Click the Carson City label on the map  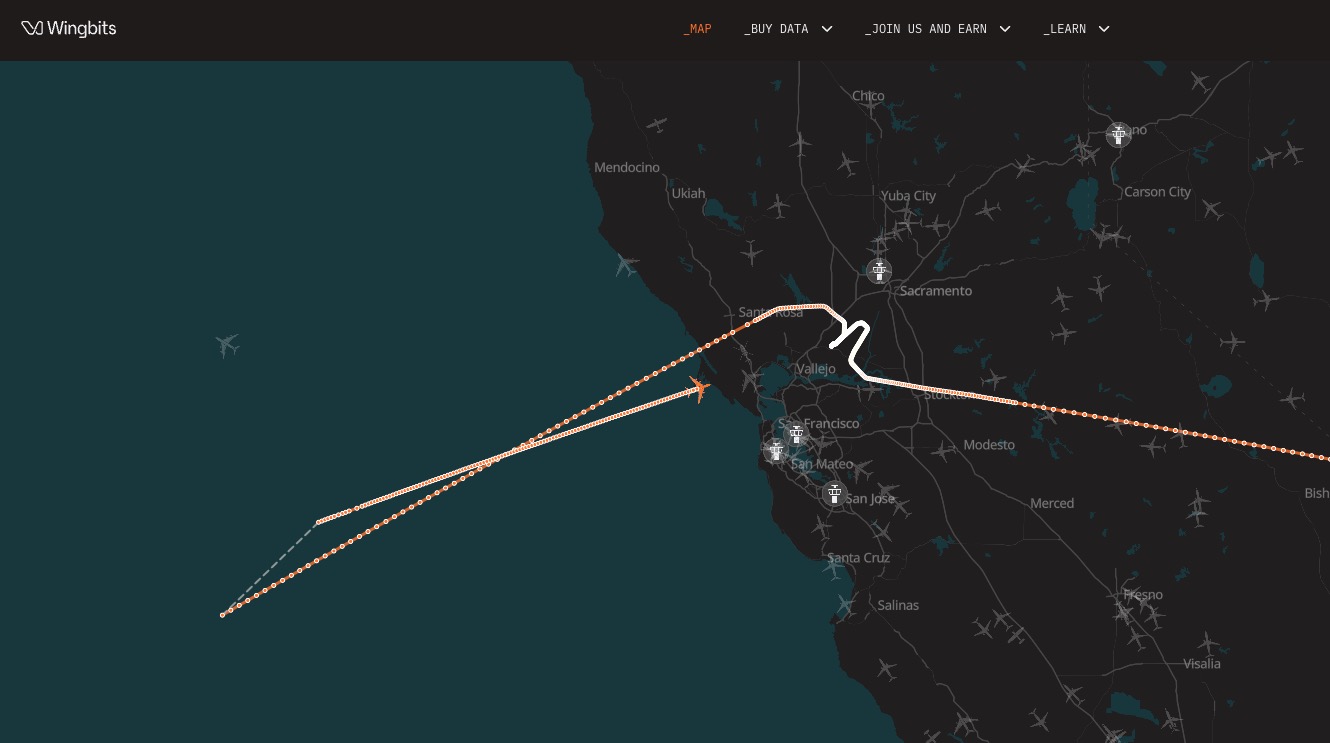pos(1157,192)
